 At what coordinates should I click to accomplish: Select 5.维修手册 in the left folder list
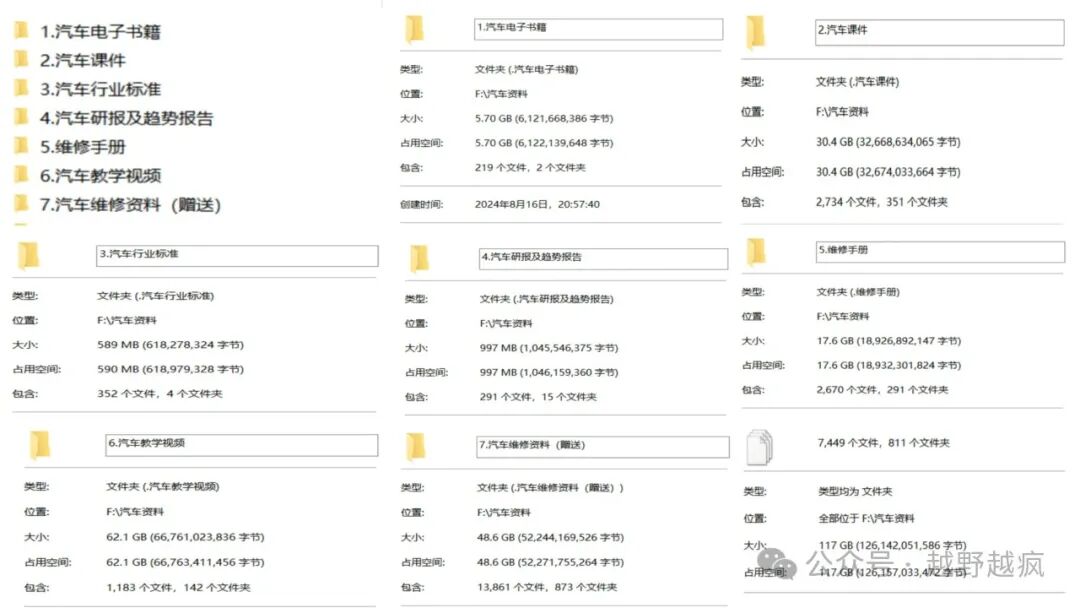pos(81,147)
